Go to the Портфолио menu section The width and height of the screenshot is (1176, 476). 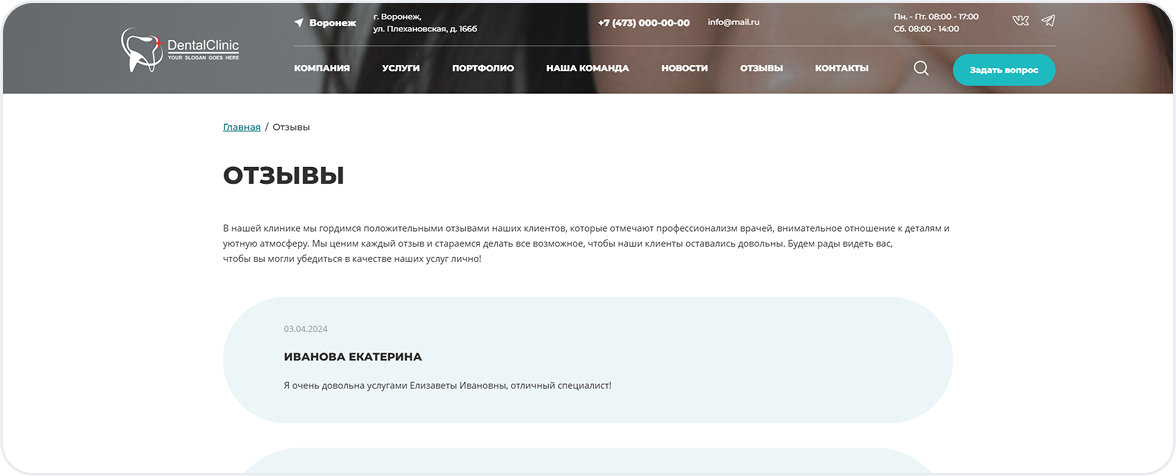tap(483, 69)
